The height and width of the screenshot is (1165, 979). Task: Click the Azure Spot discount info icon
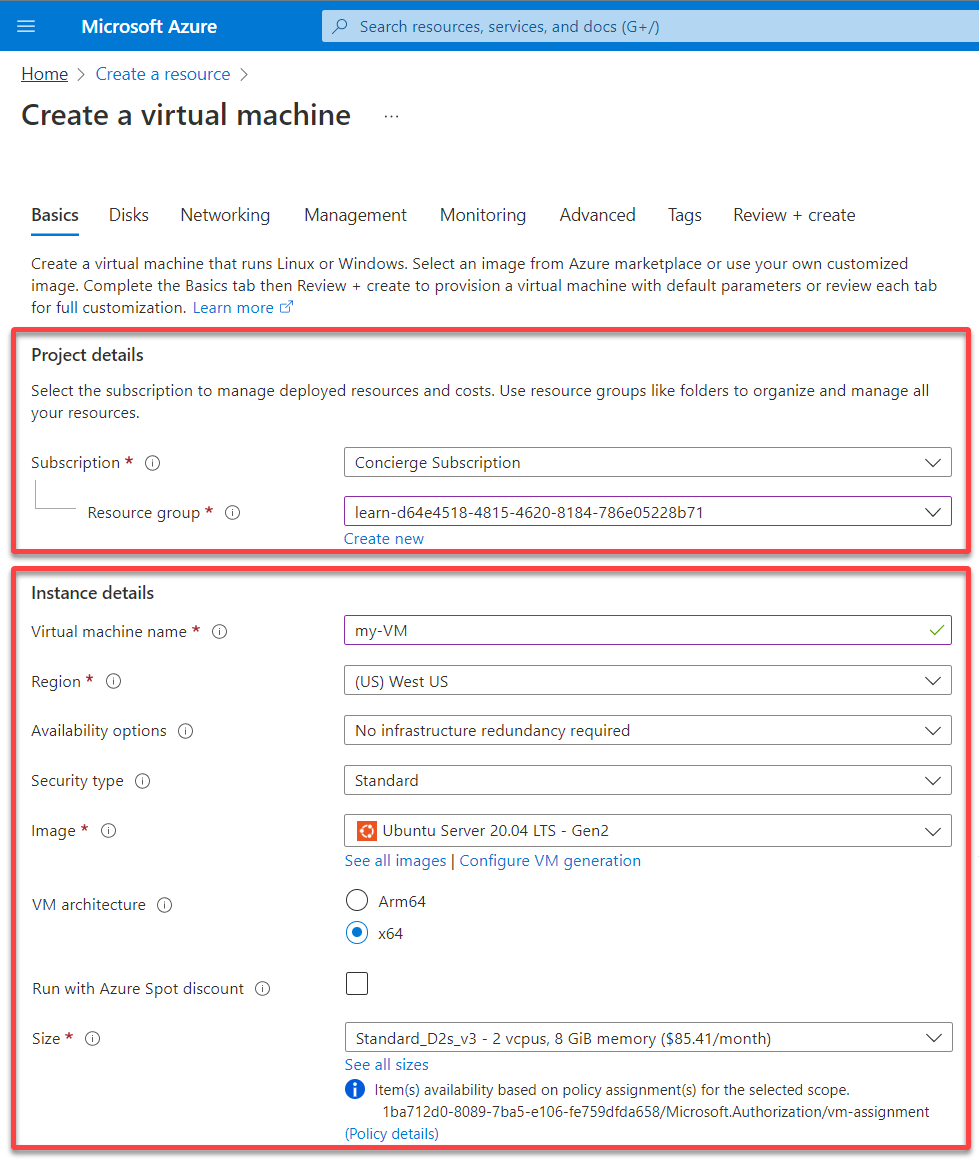pyautogui.click(x=262, y=989)
